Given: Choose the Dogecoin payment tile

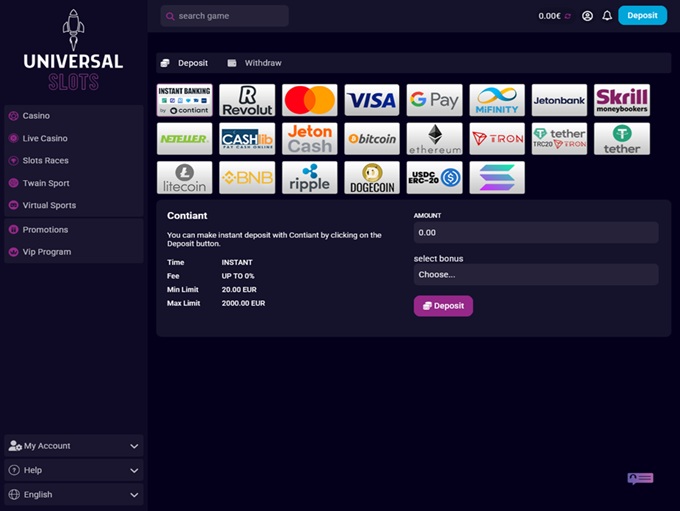Looking at the screenshot, I should pyautogui.click(x=372, y=177).
